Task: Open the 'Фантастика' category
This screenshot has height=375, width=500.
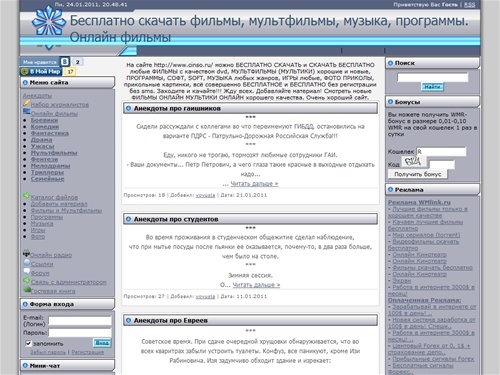Action: click(x=50, y=133)
